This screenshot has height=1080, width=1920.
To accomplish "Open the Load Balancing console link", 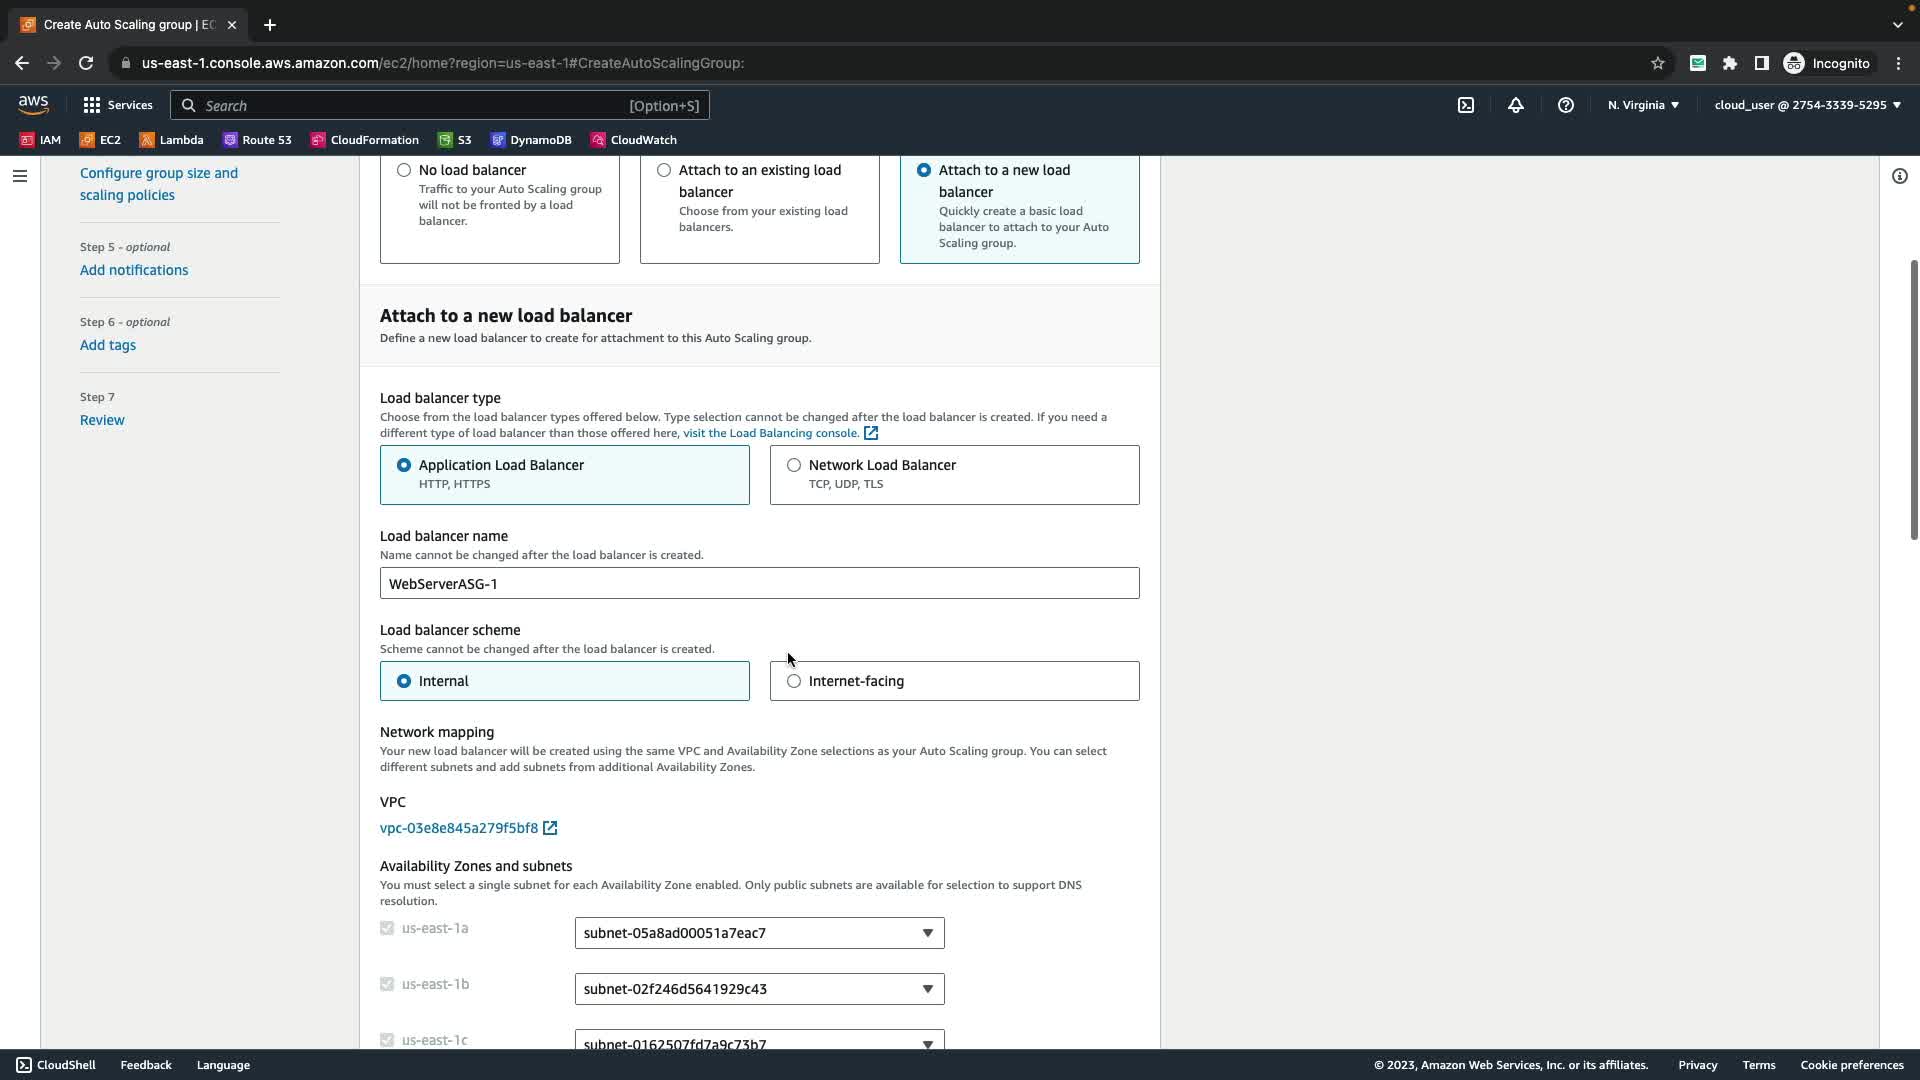I will click(770, 433).
